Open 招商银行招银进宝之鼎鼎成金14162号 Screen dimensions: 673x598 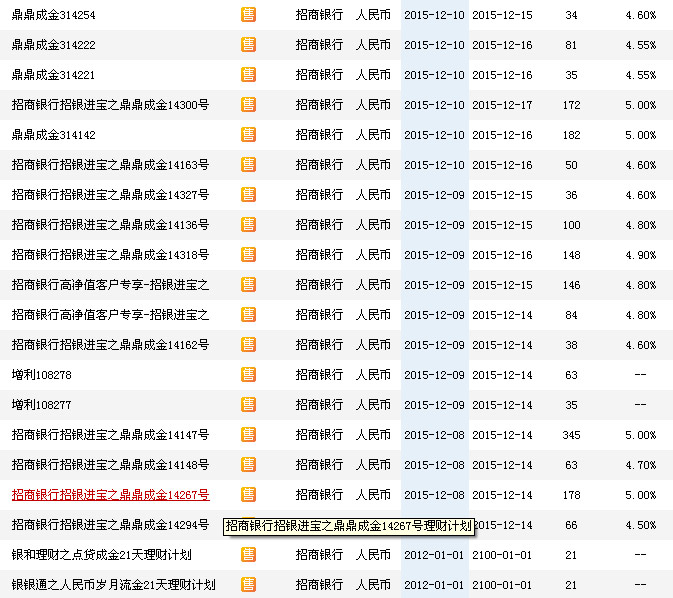[x=110, y=345]
